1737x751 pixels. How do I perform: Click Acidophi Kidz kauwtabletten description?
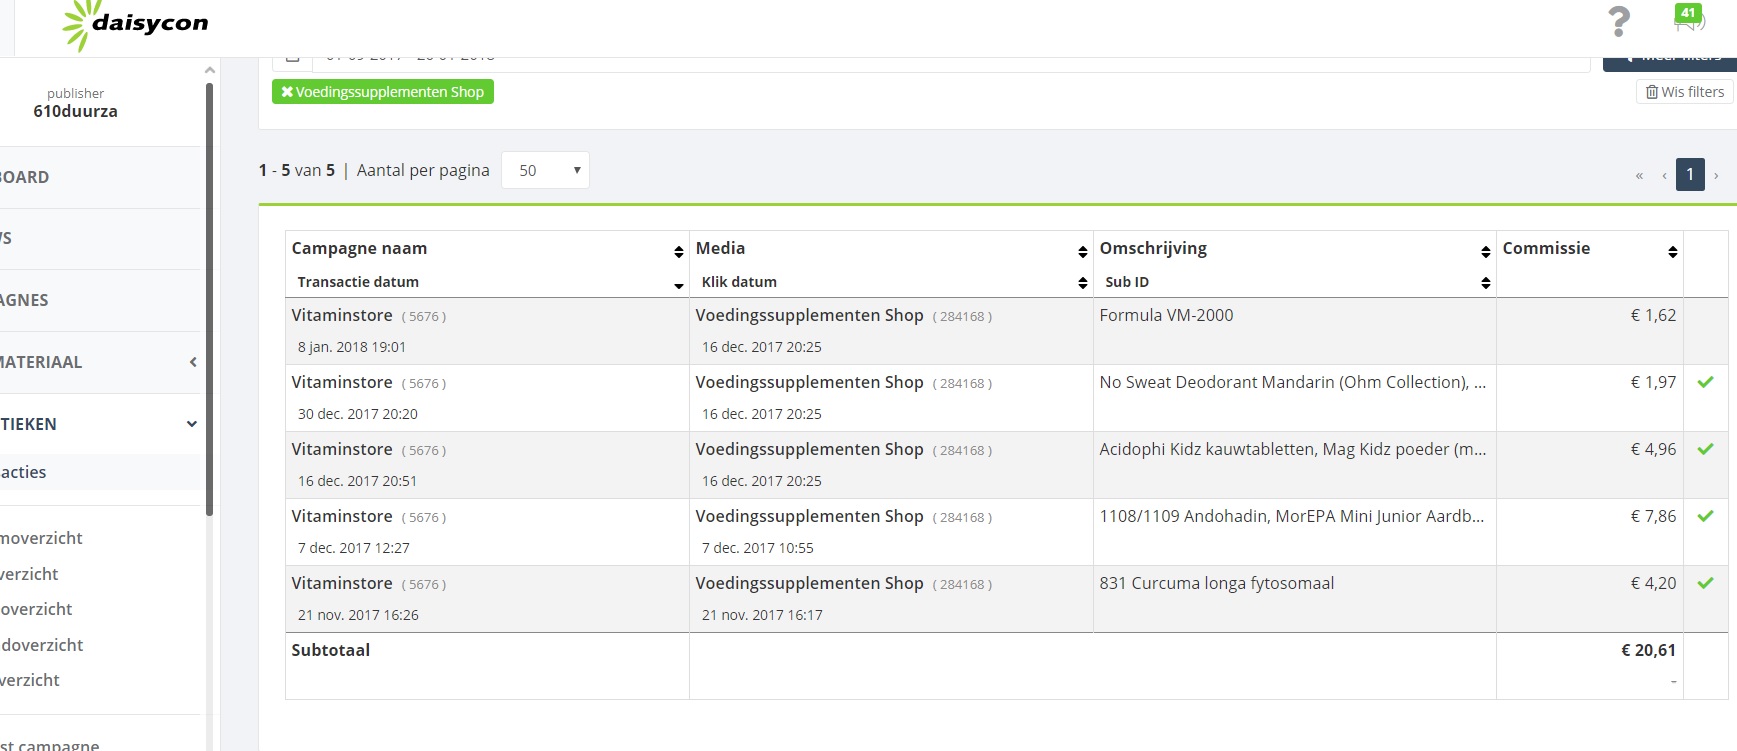(1292, 449)
